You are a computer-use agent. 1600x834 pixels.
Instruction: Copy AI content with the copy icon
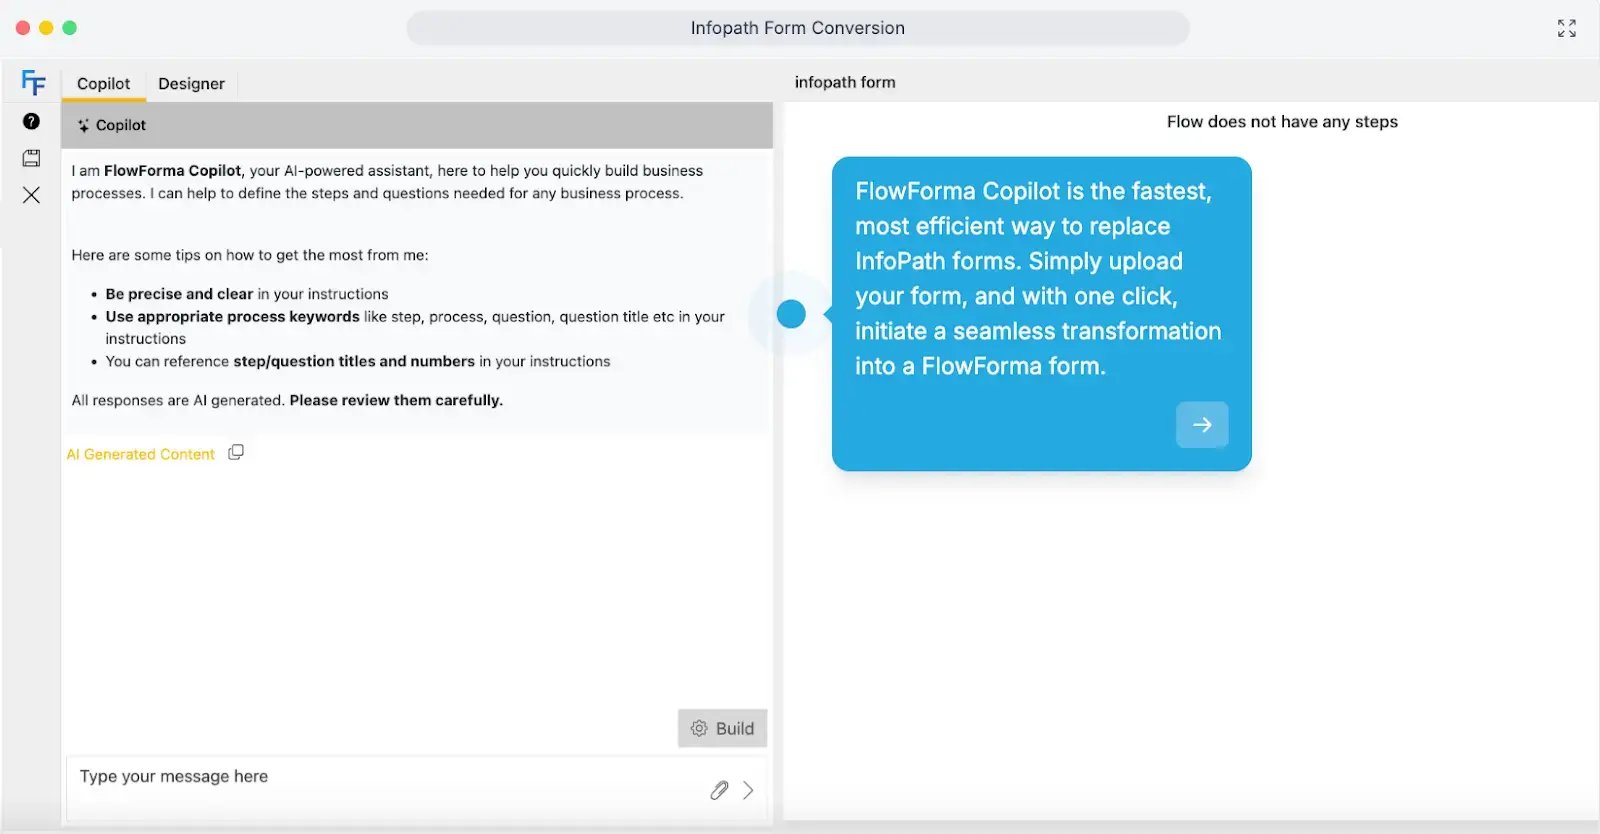[236, 452]
